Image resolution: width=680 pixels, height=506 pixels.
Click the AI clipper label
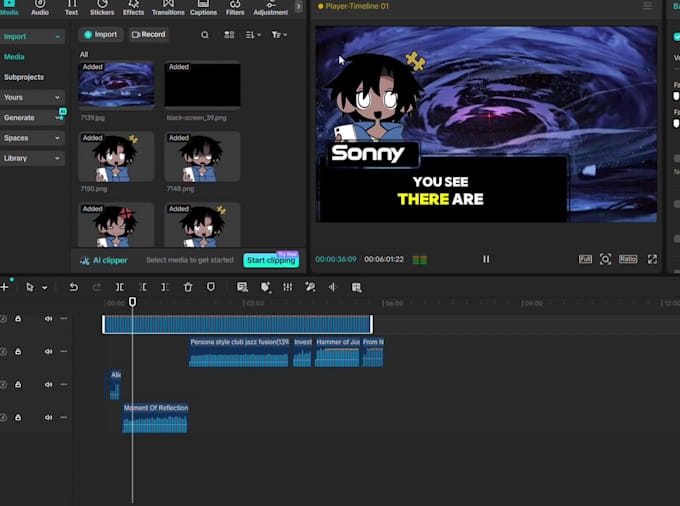tap(104, 260)
